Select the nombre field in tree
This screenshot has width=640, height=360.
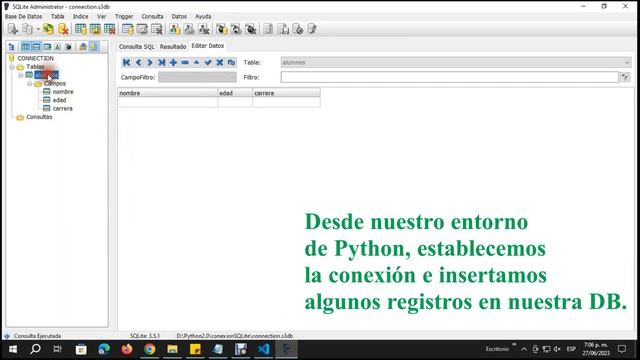point(63,92)
